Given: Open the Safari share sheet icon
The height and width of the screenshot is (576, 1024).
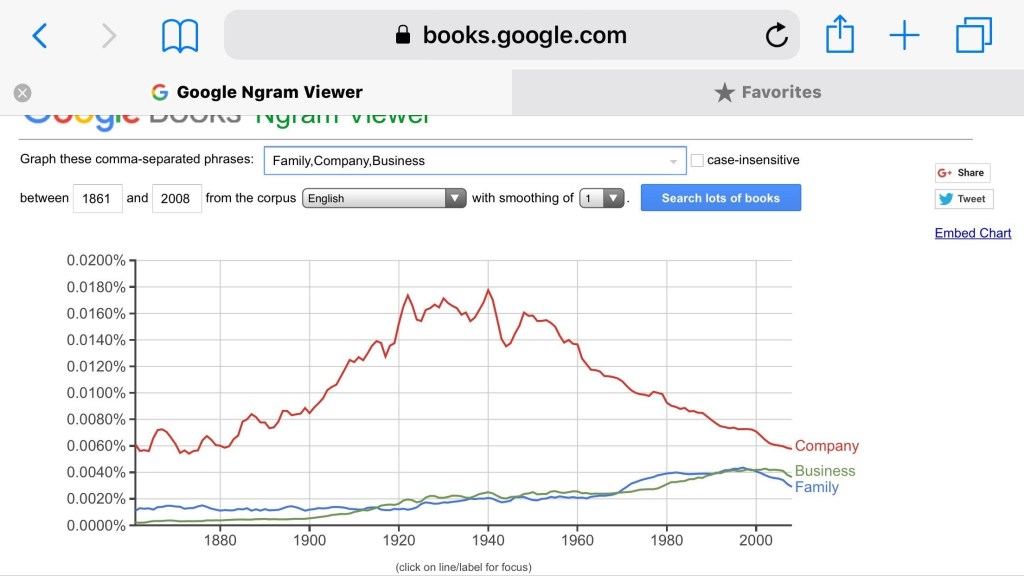Looking at the screenshot, I should click(840, 36).
